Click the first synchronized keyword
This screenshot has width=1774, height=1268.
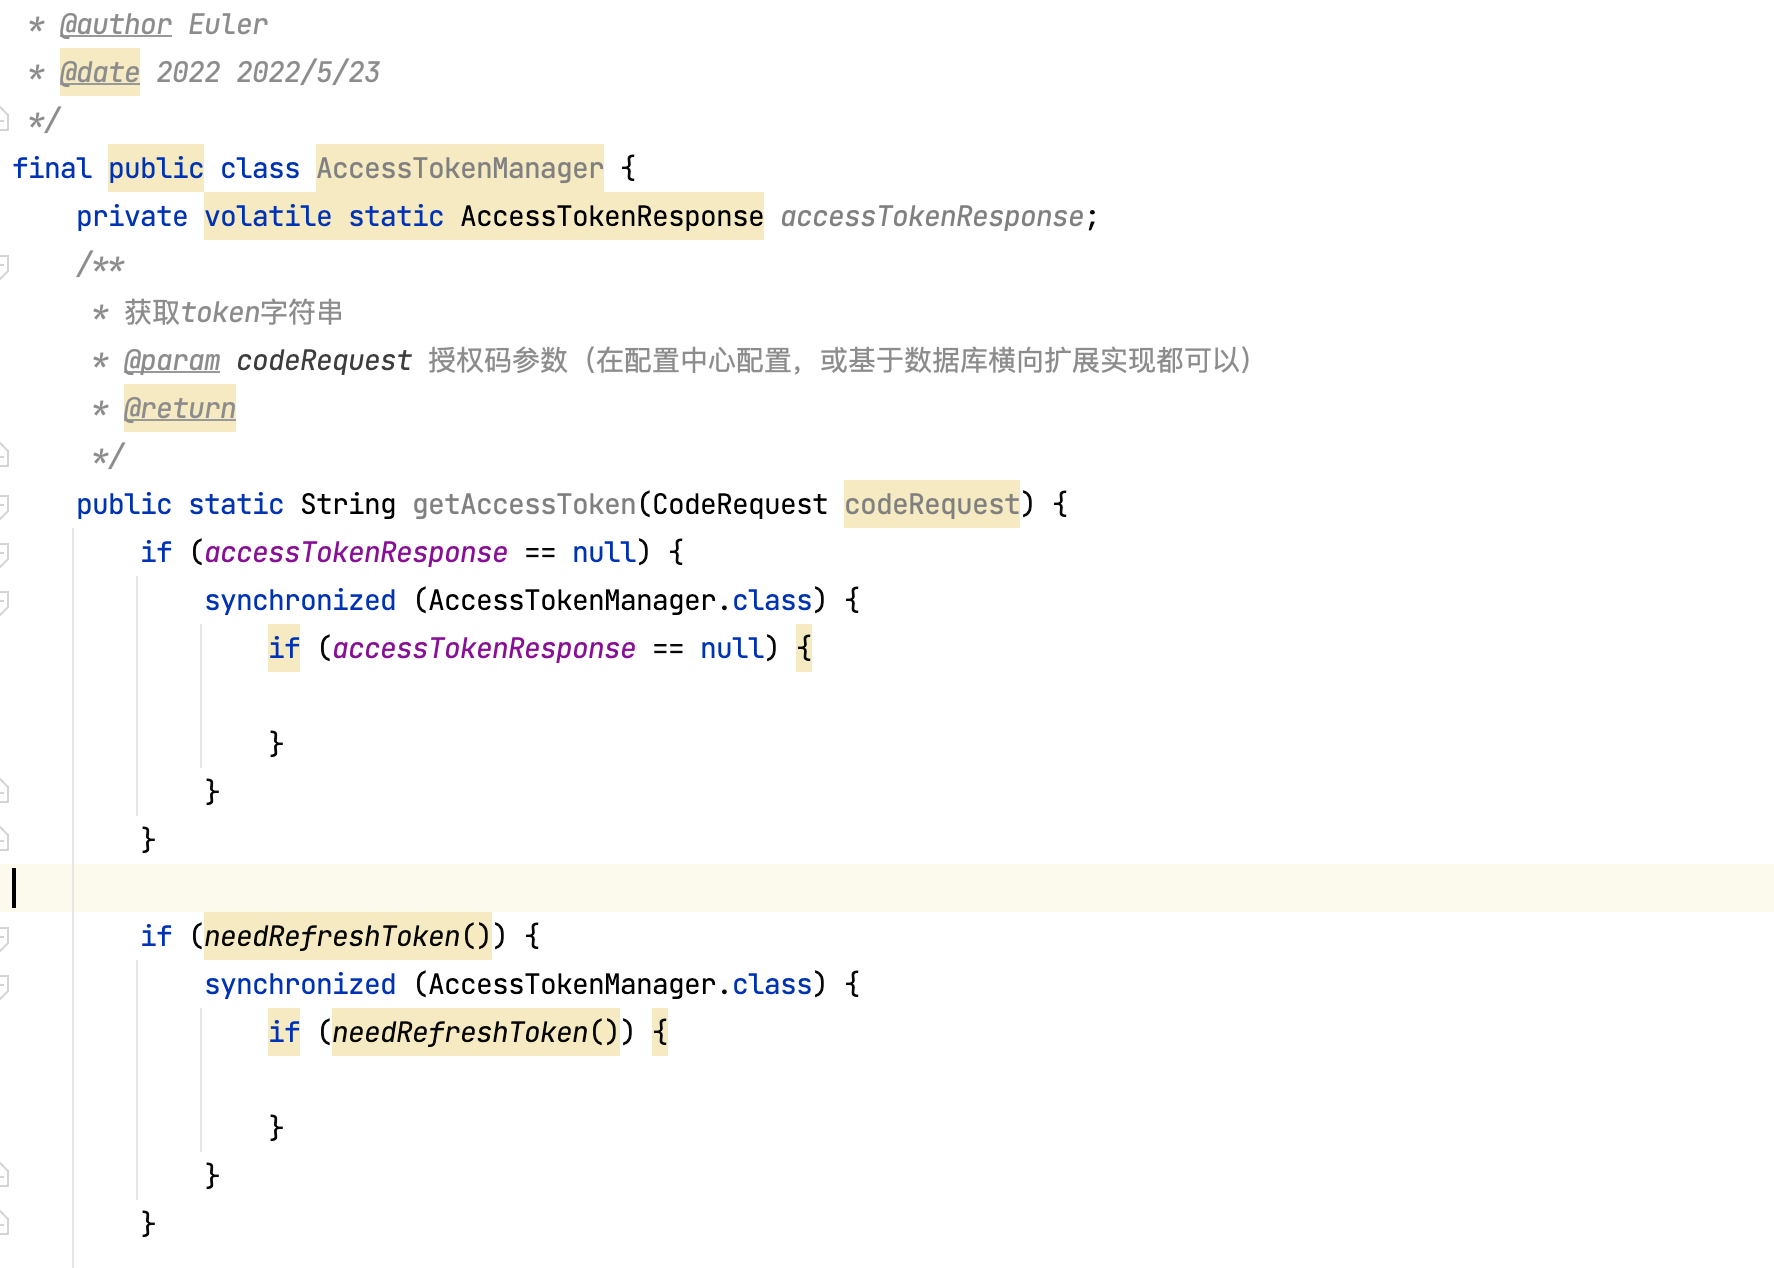pos(300,600)
